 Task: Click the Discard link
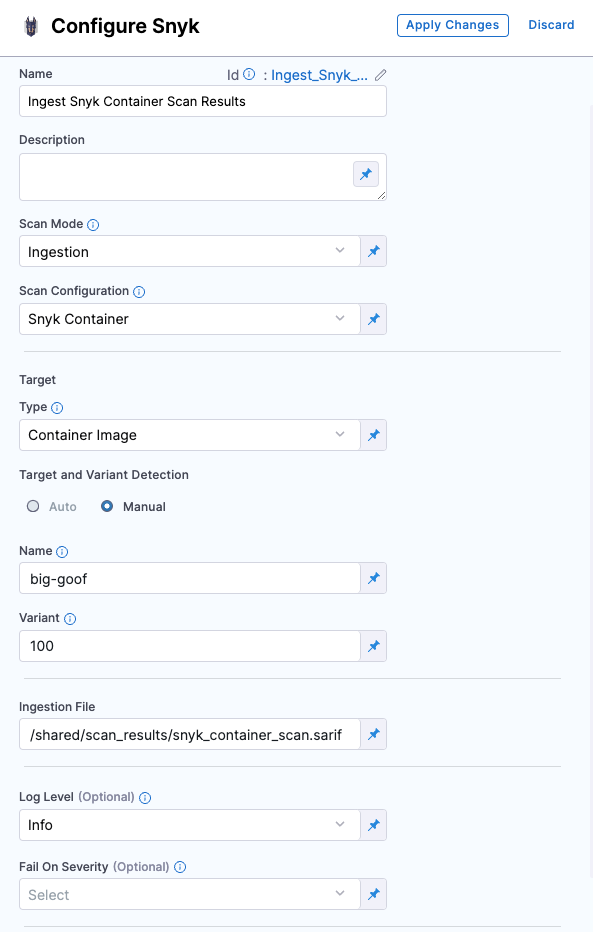click(x=551, y=25)
